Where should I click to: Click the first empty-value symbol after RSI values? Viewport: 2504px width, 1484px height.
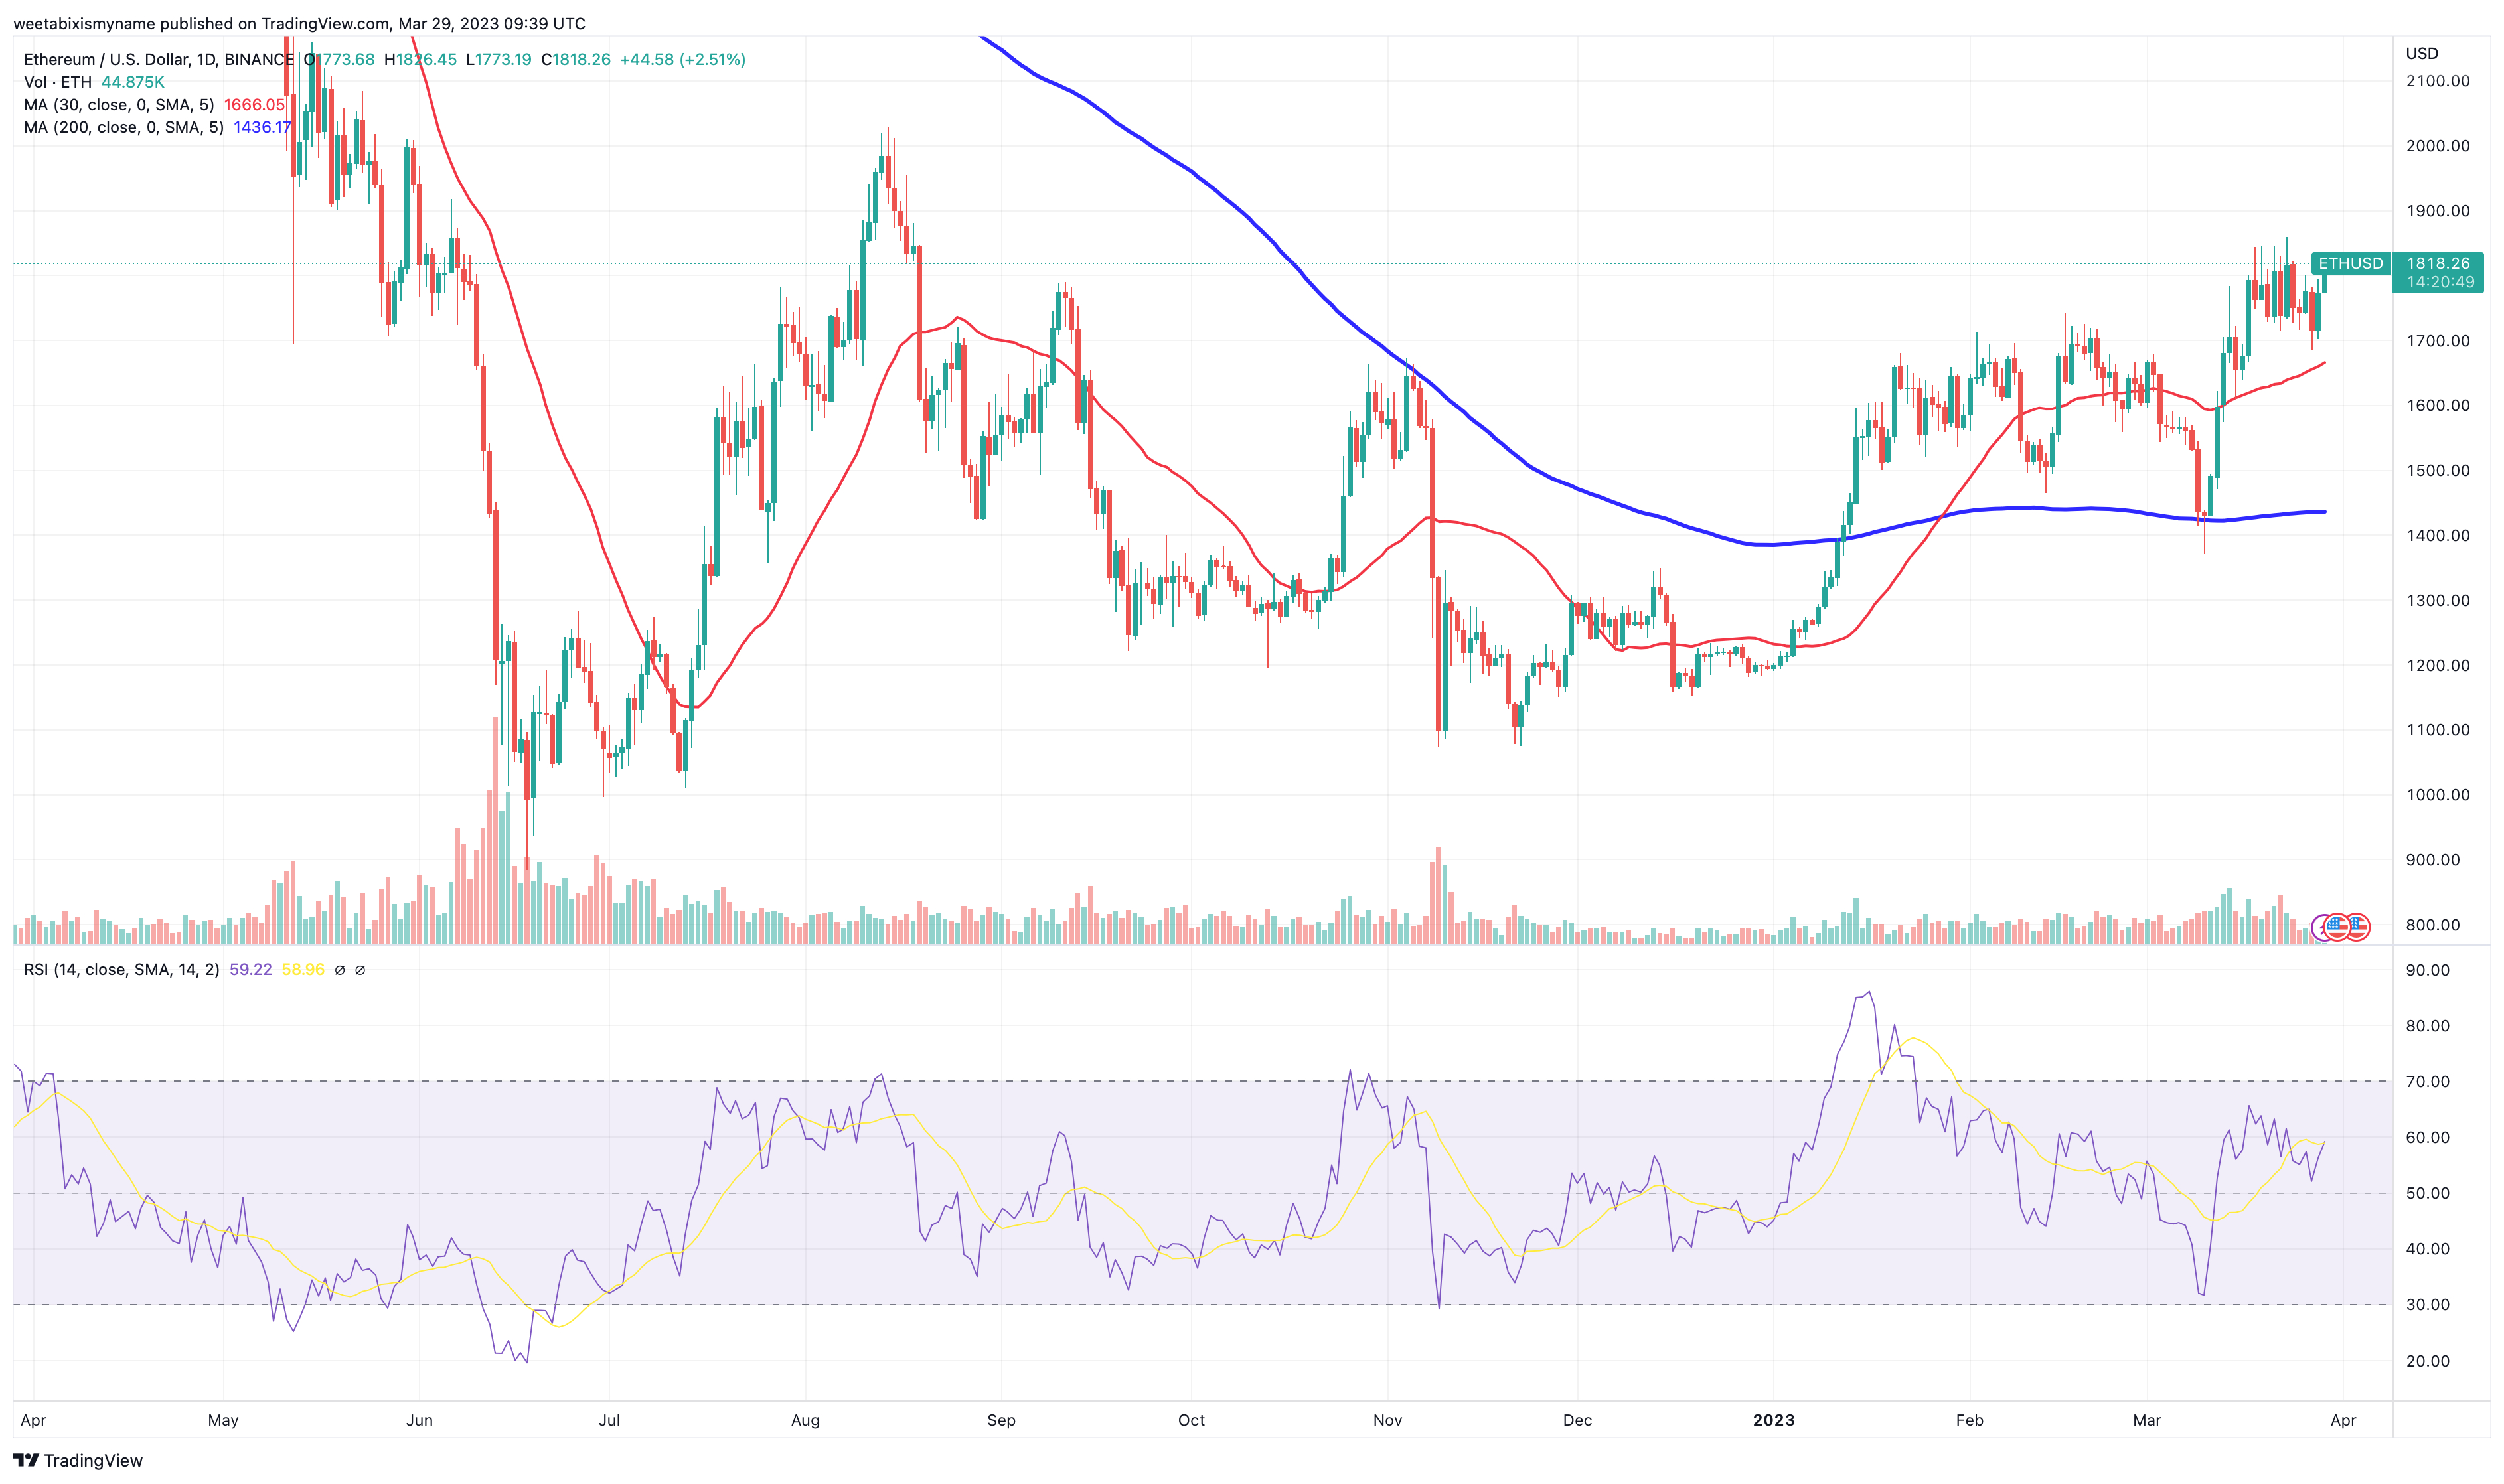coord(340,970)
